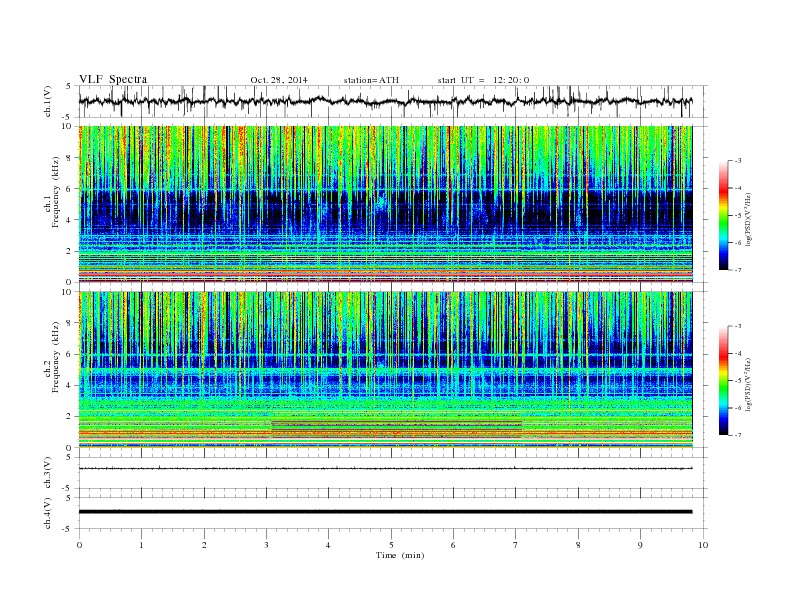792x612 pixels.
Task: Click time axis tick label "6"
Action: (453, 545)
